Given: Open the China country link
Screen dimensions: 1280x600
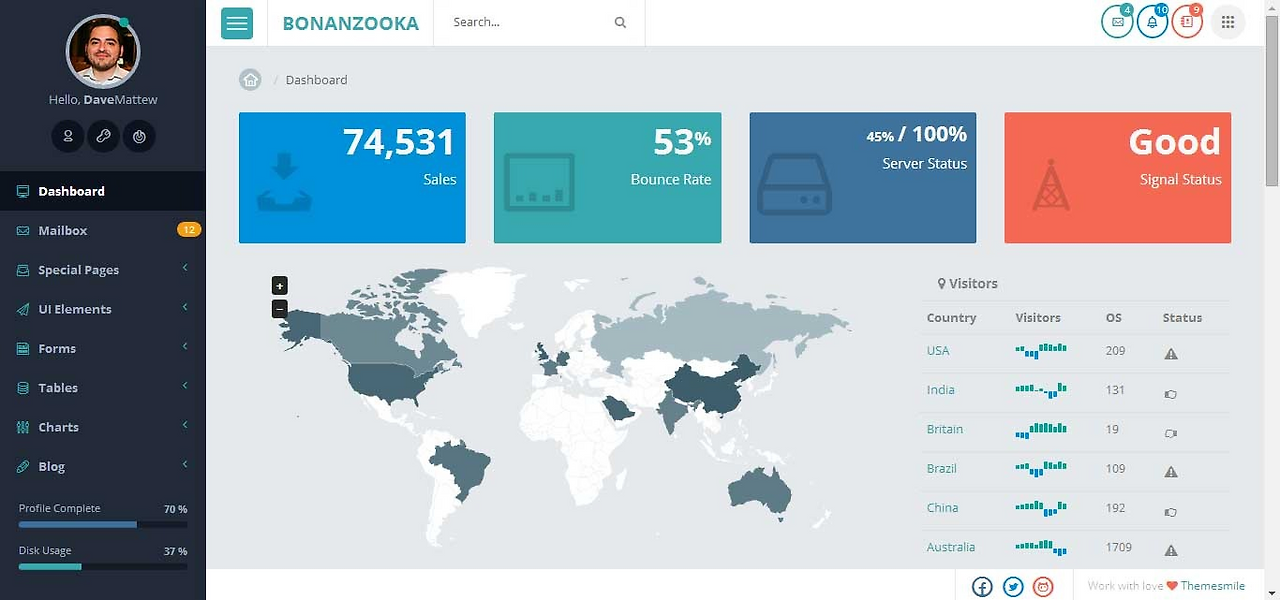Looking at the screenshot, I should pos(943,508).
